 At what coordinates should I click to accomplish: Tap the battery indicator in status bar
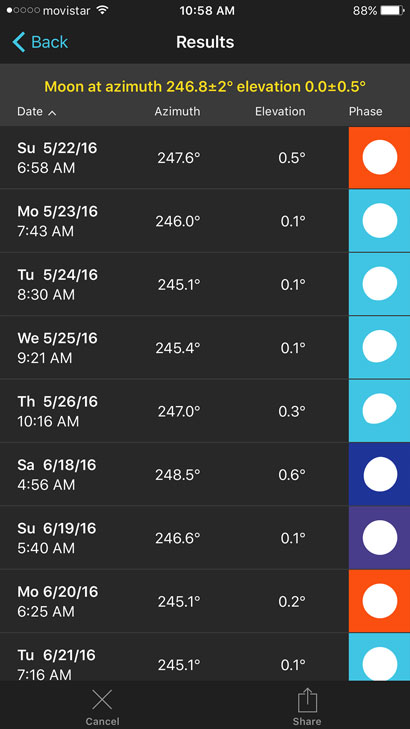[x=391, y=11]
